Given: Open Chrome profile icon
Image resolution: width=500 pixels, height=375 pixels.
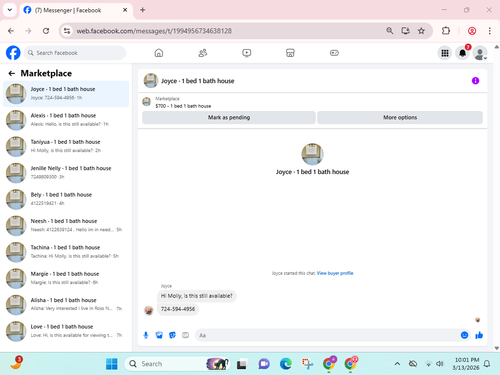Looking at the screenshot, I should pyautogui.click(x=472, y=31).
